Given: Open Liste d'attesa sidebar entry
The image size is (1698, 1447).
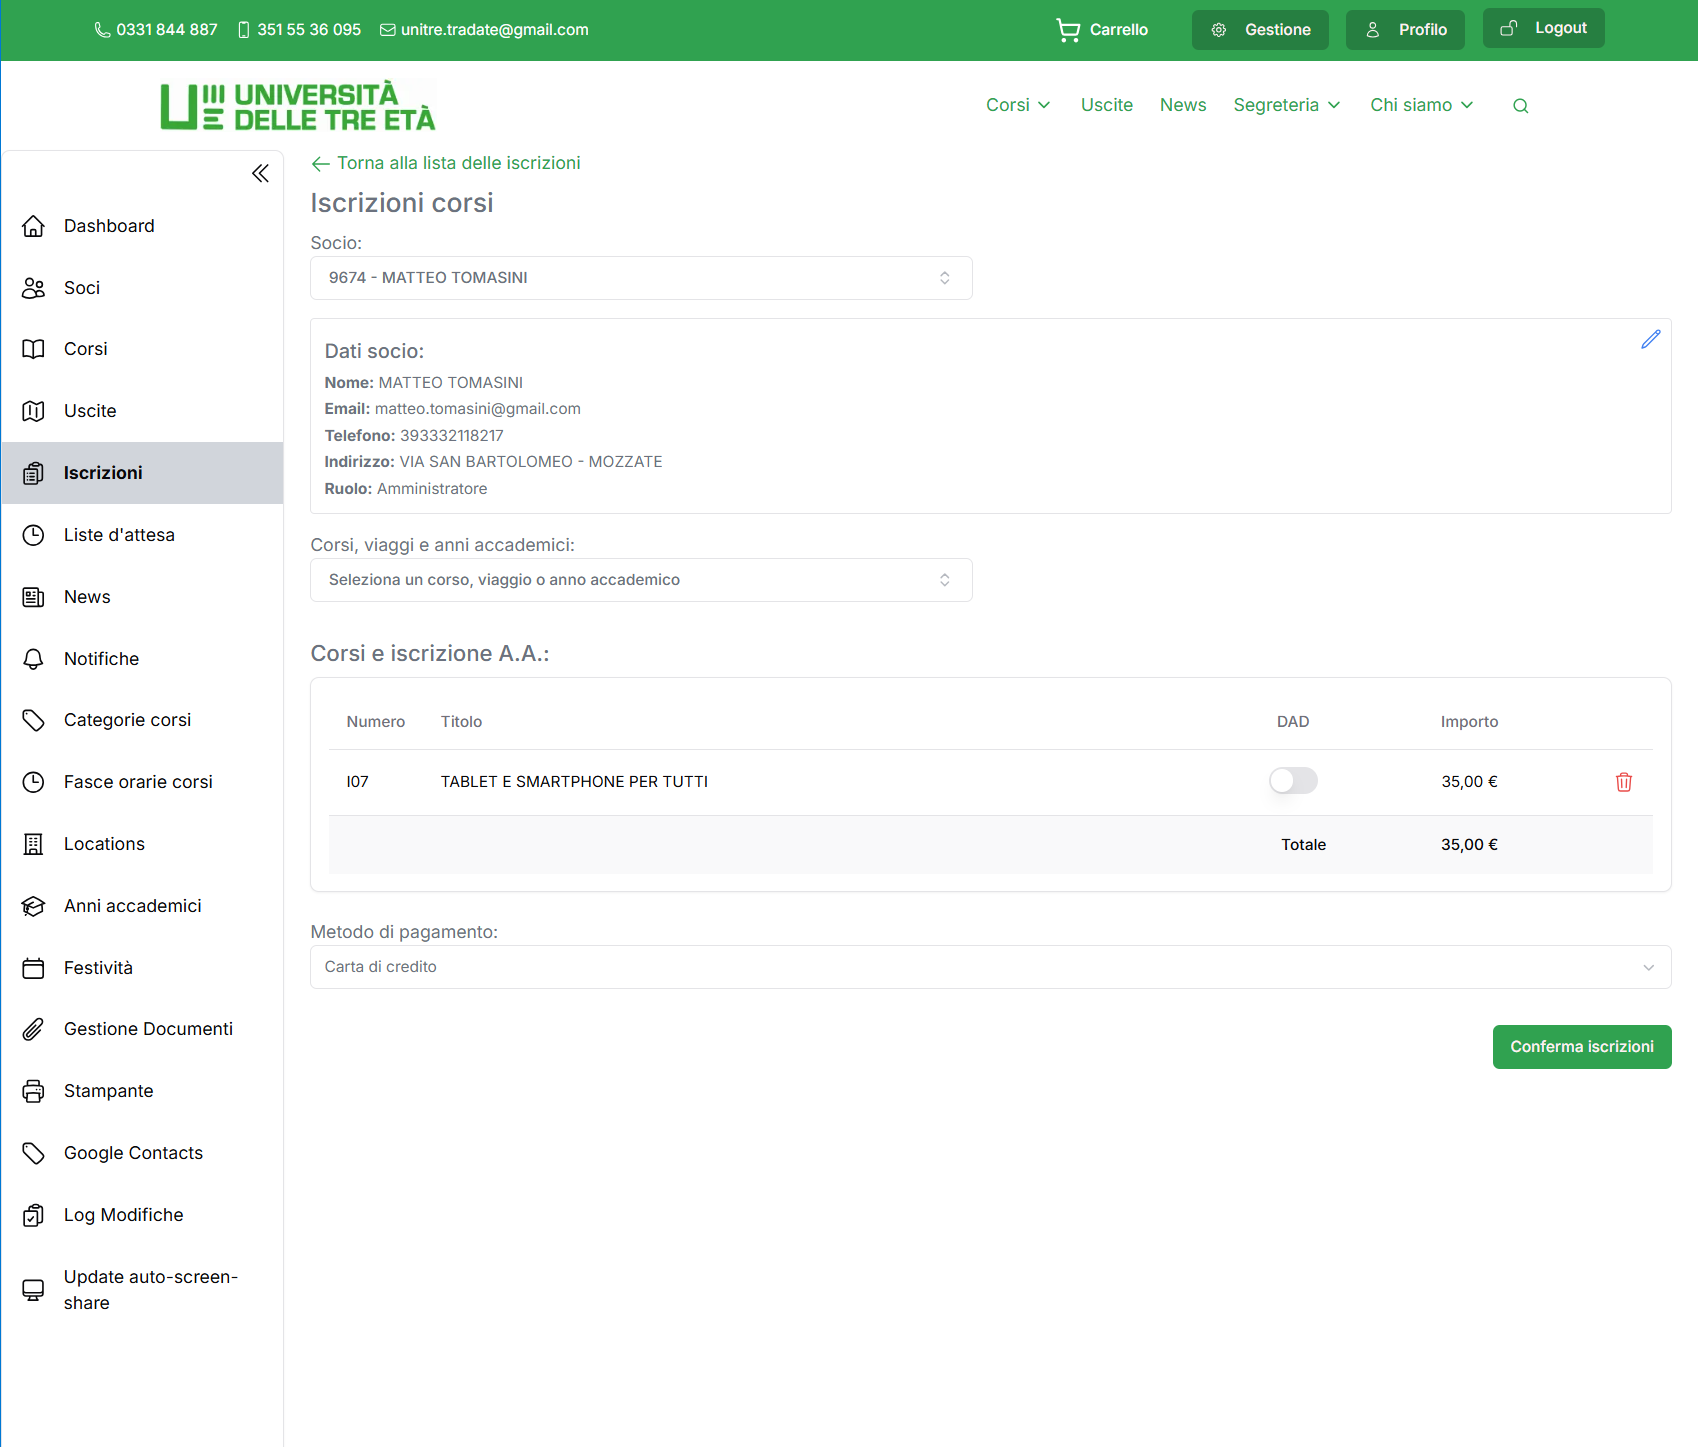Looking at the screenshot, I should click(119, 534).
